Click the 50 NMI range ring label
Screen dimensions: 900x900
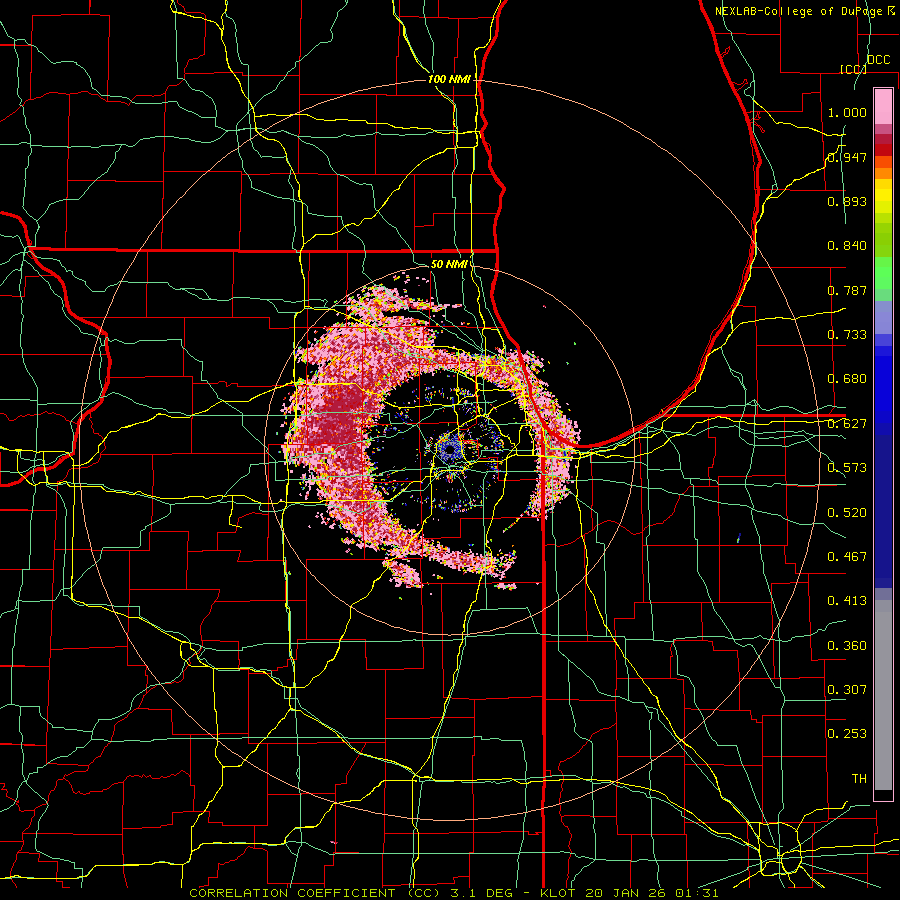[x=449, y=264]
